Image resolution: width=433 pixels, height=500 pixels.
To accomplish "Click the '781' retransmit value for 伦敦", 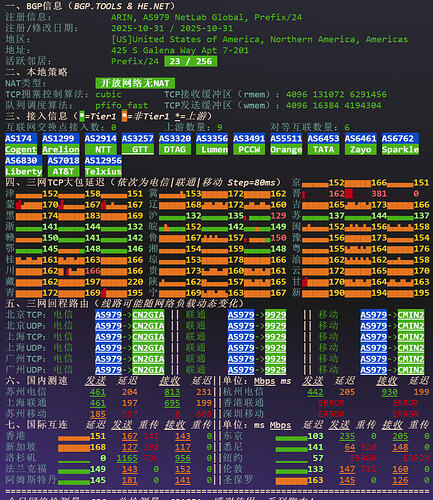I will (368, 469).
